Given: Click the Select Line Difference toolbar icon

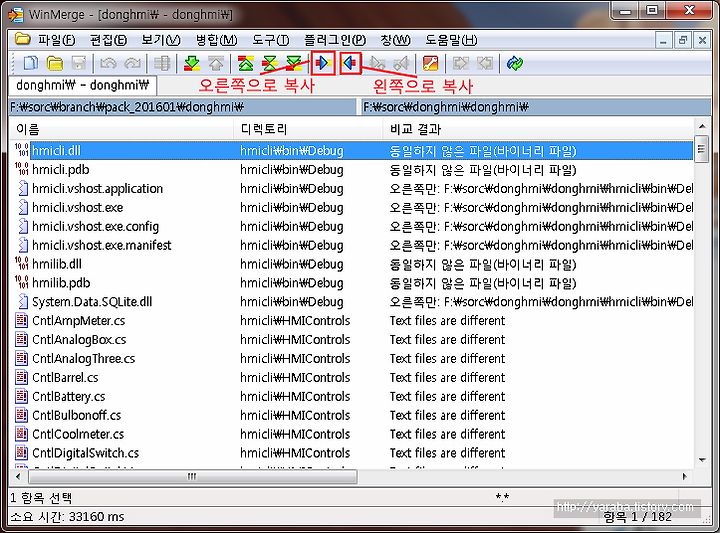Looking at the screenshot, I should point(162,63).
